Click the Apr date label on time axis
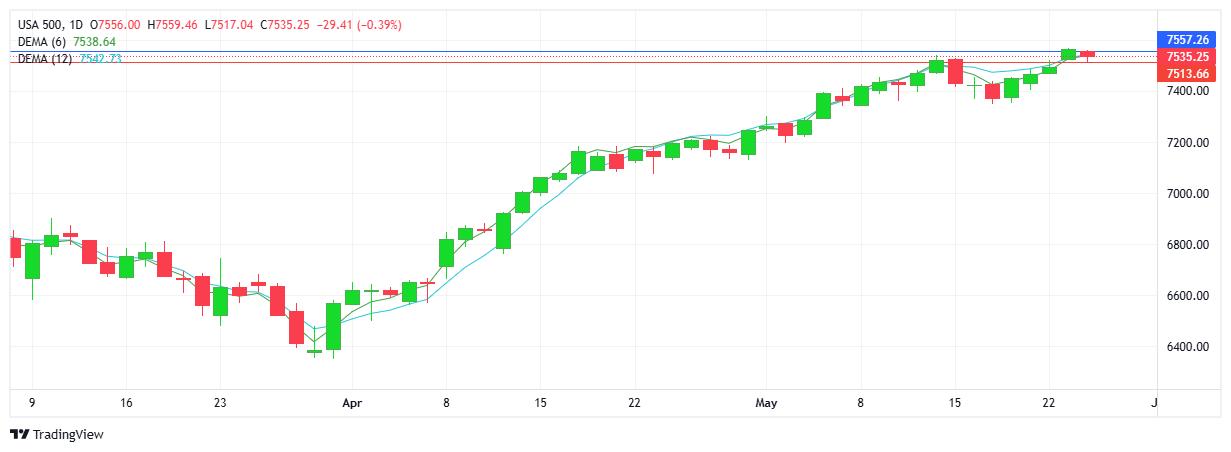Screen dimensions: 1231x452 [x=351, y=403]
